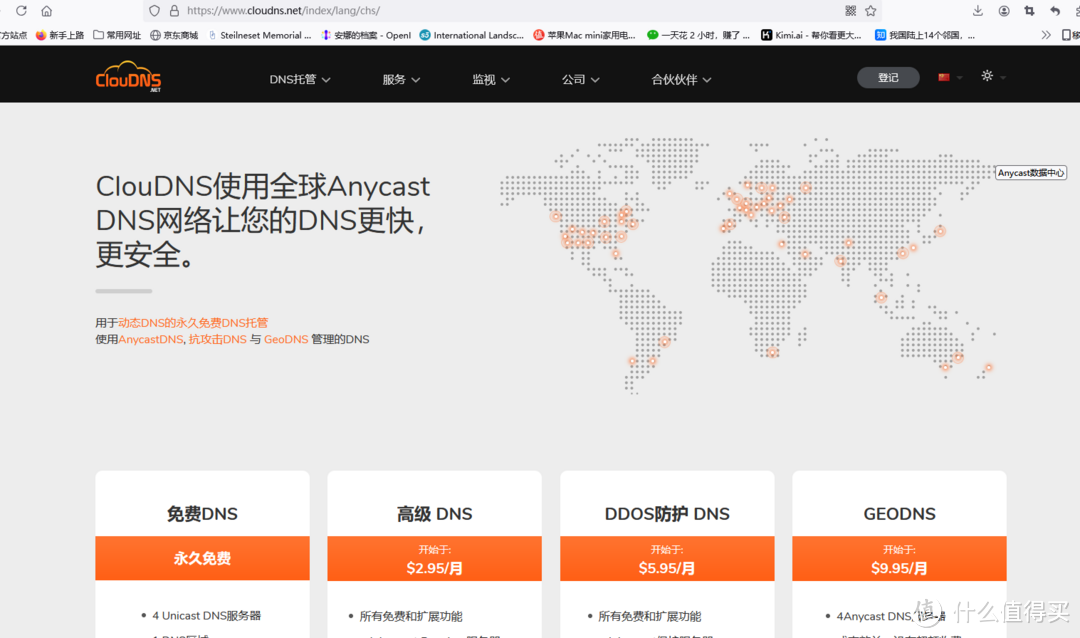The height and width of the screenshot is (638, 1080).
Task: Click the ClouDNS logo
Action: (x=128, y=79)
